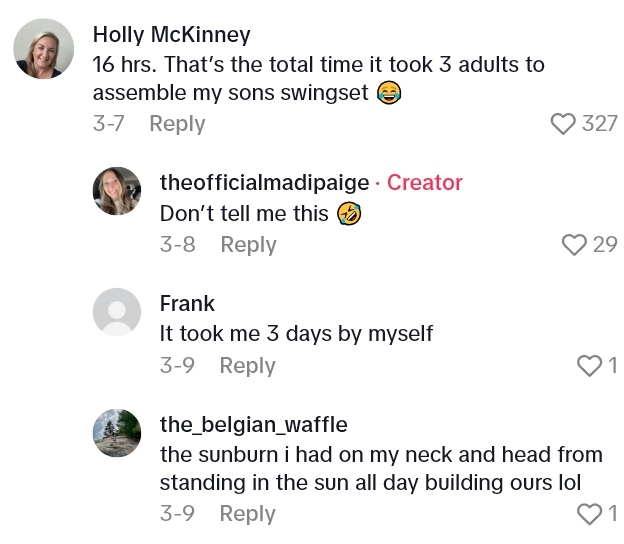The image size is (624, 544).
Task: Reply to the_belgian_waffle's comment
Action: point(247,514)
